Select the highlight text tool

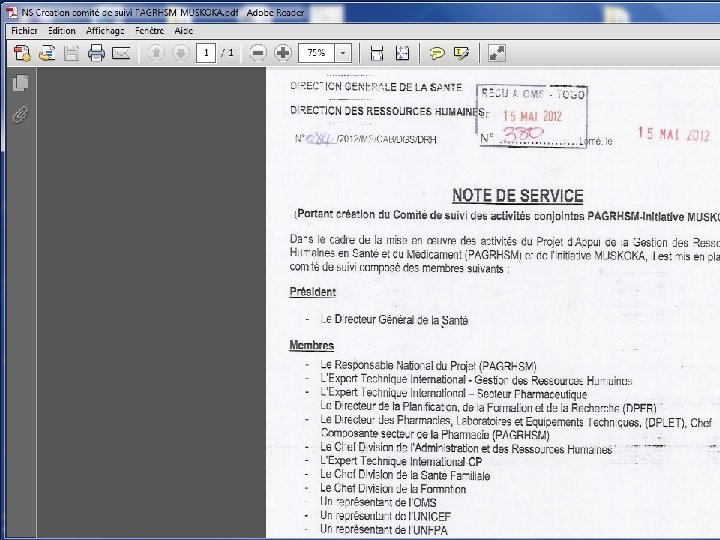461,53
